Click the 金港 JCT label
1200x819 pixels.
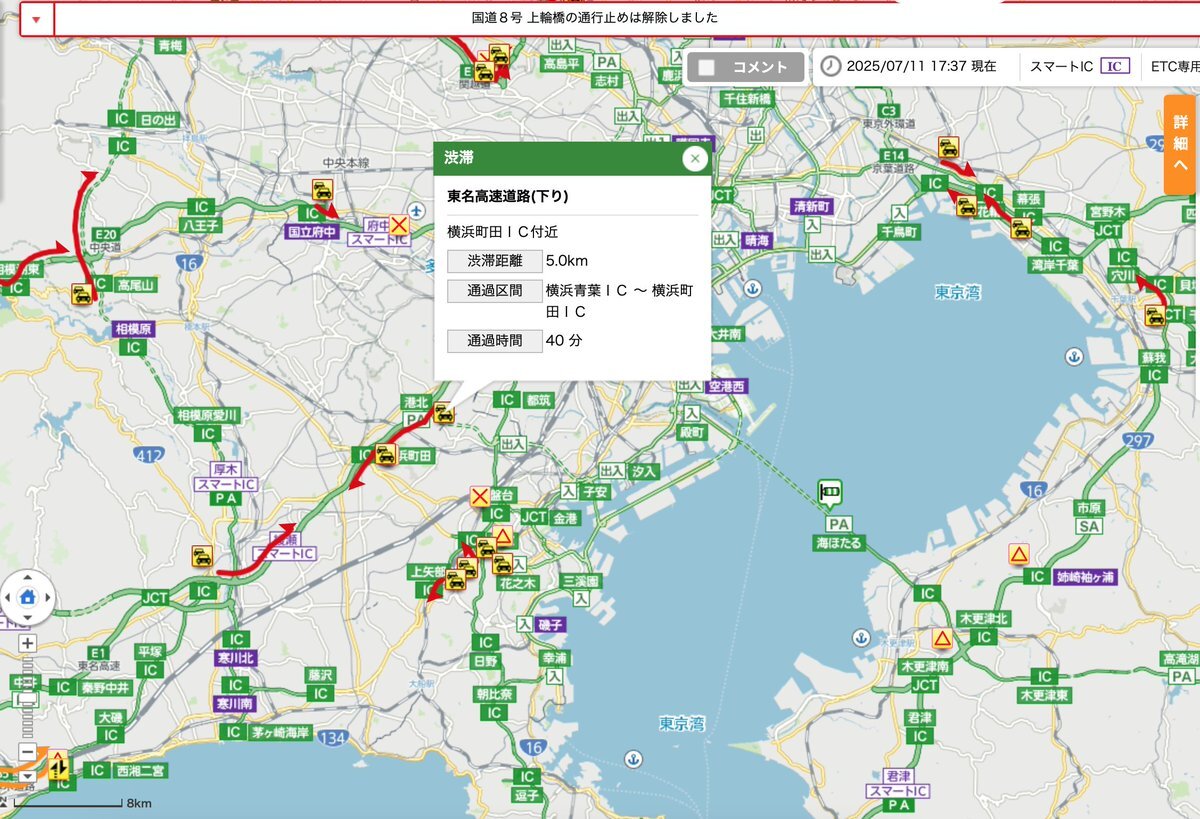(x=565, y=518)
